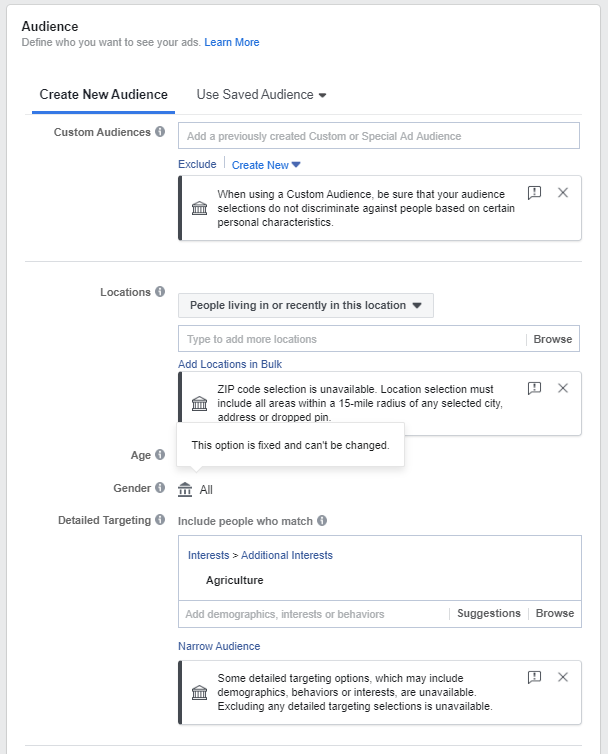Click the Custom Audiences input field
The image size is (608, 754).
(x=378, y=136)
